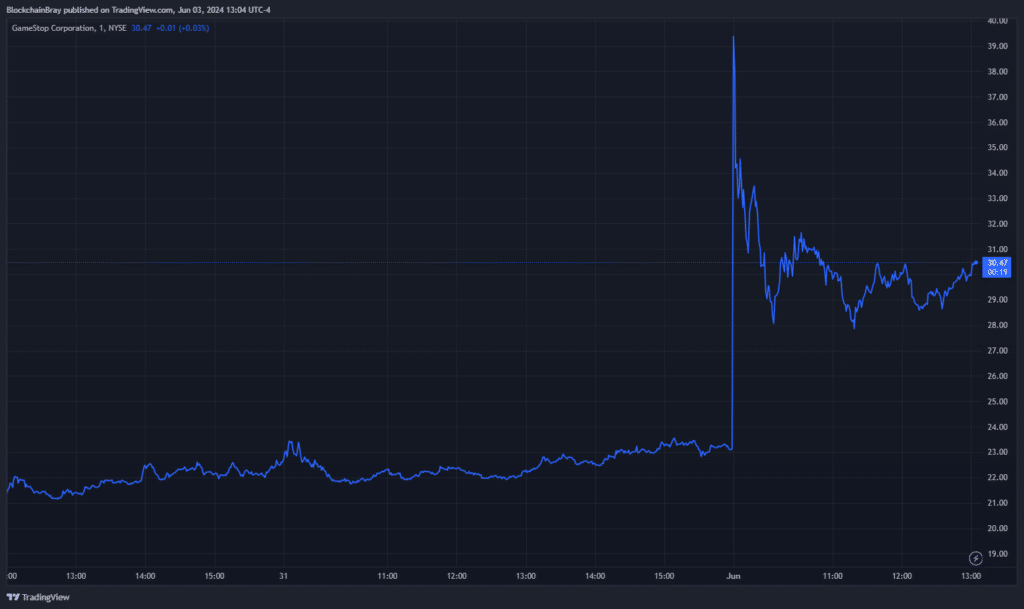Click the 25.00 price axis label
Image resolution: width=1024 pixels, height=609 pixels.
(997, 401)
